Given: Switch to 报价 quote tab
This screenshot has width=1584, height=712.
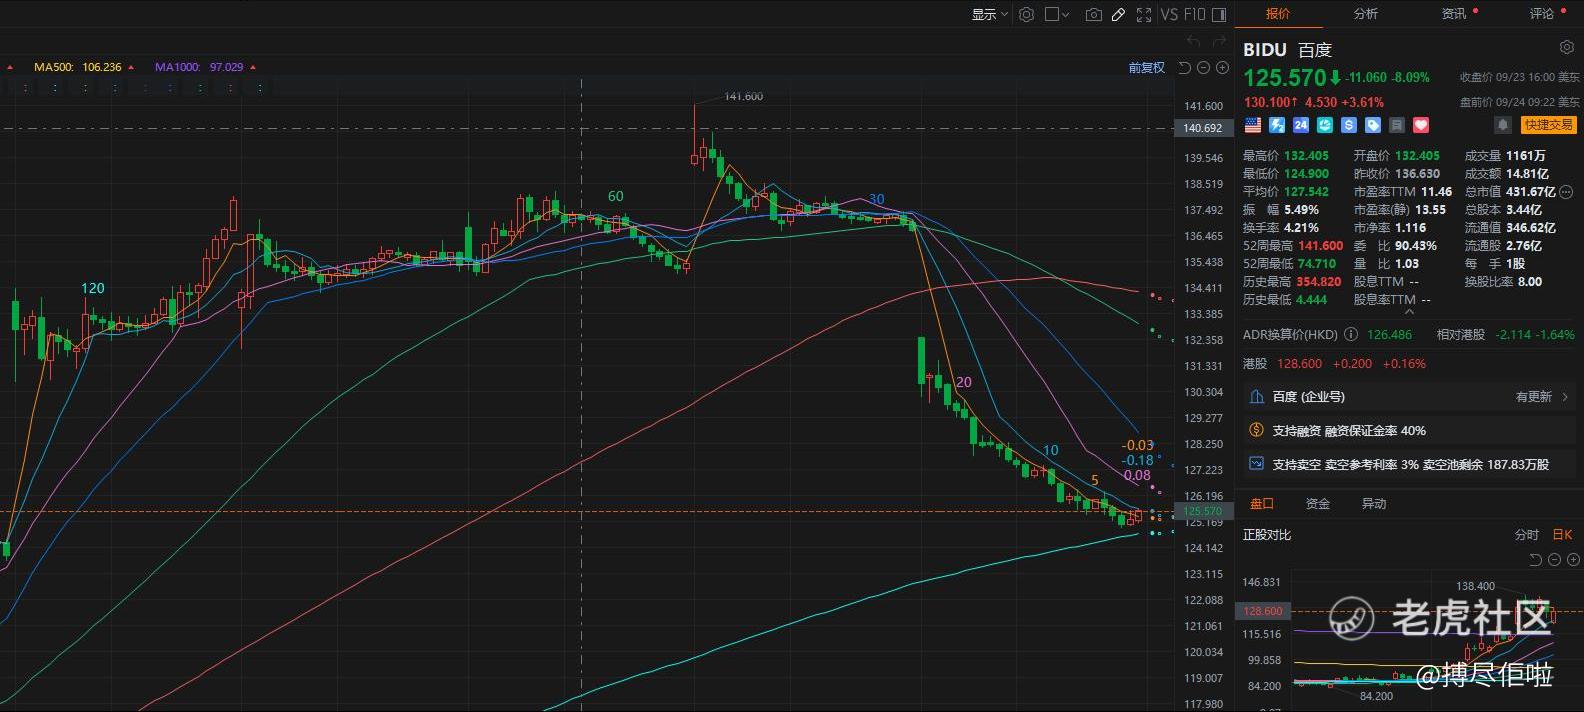Looking at the screenshot, I should click(x=1278, y=14).
